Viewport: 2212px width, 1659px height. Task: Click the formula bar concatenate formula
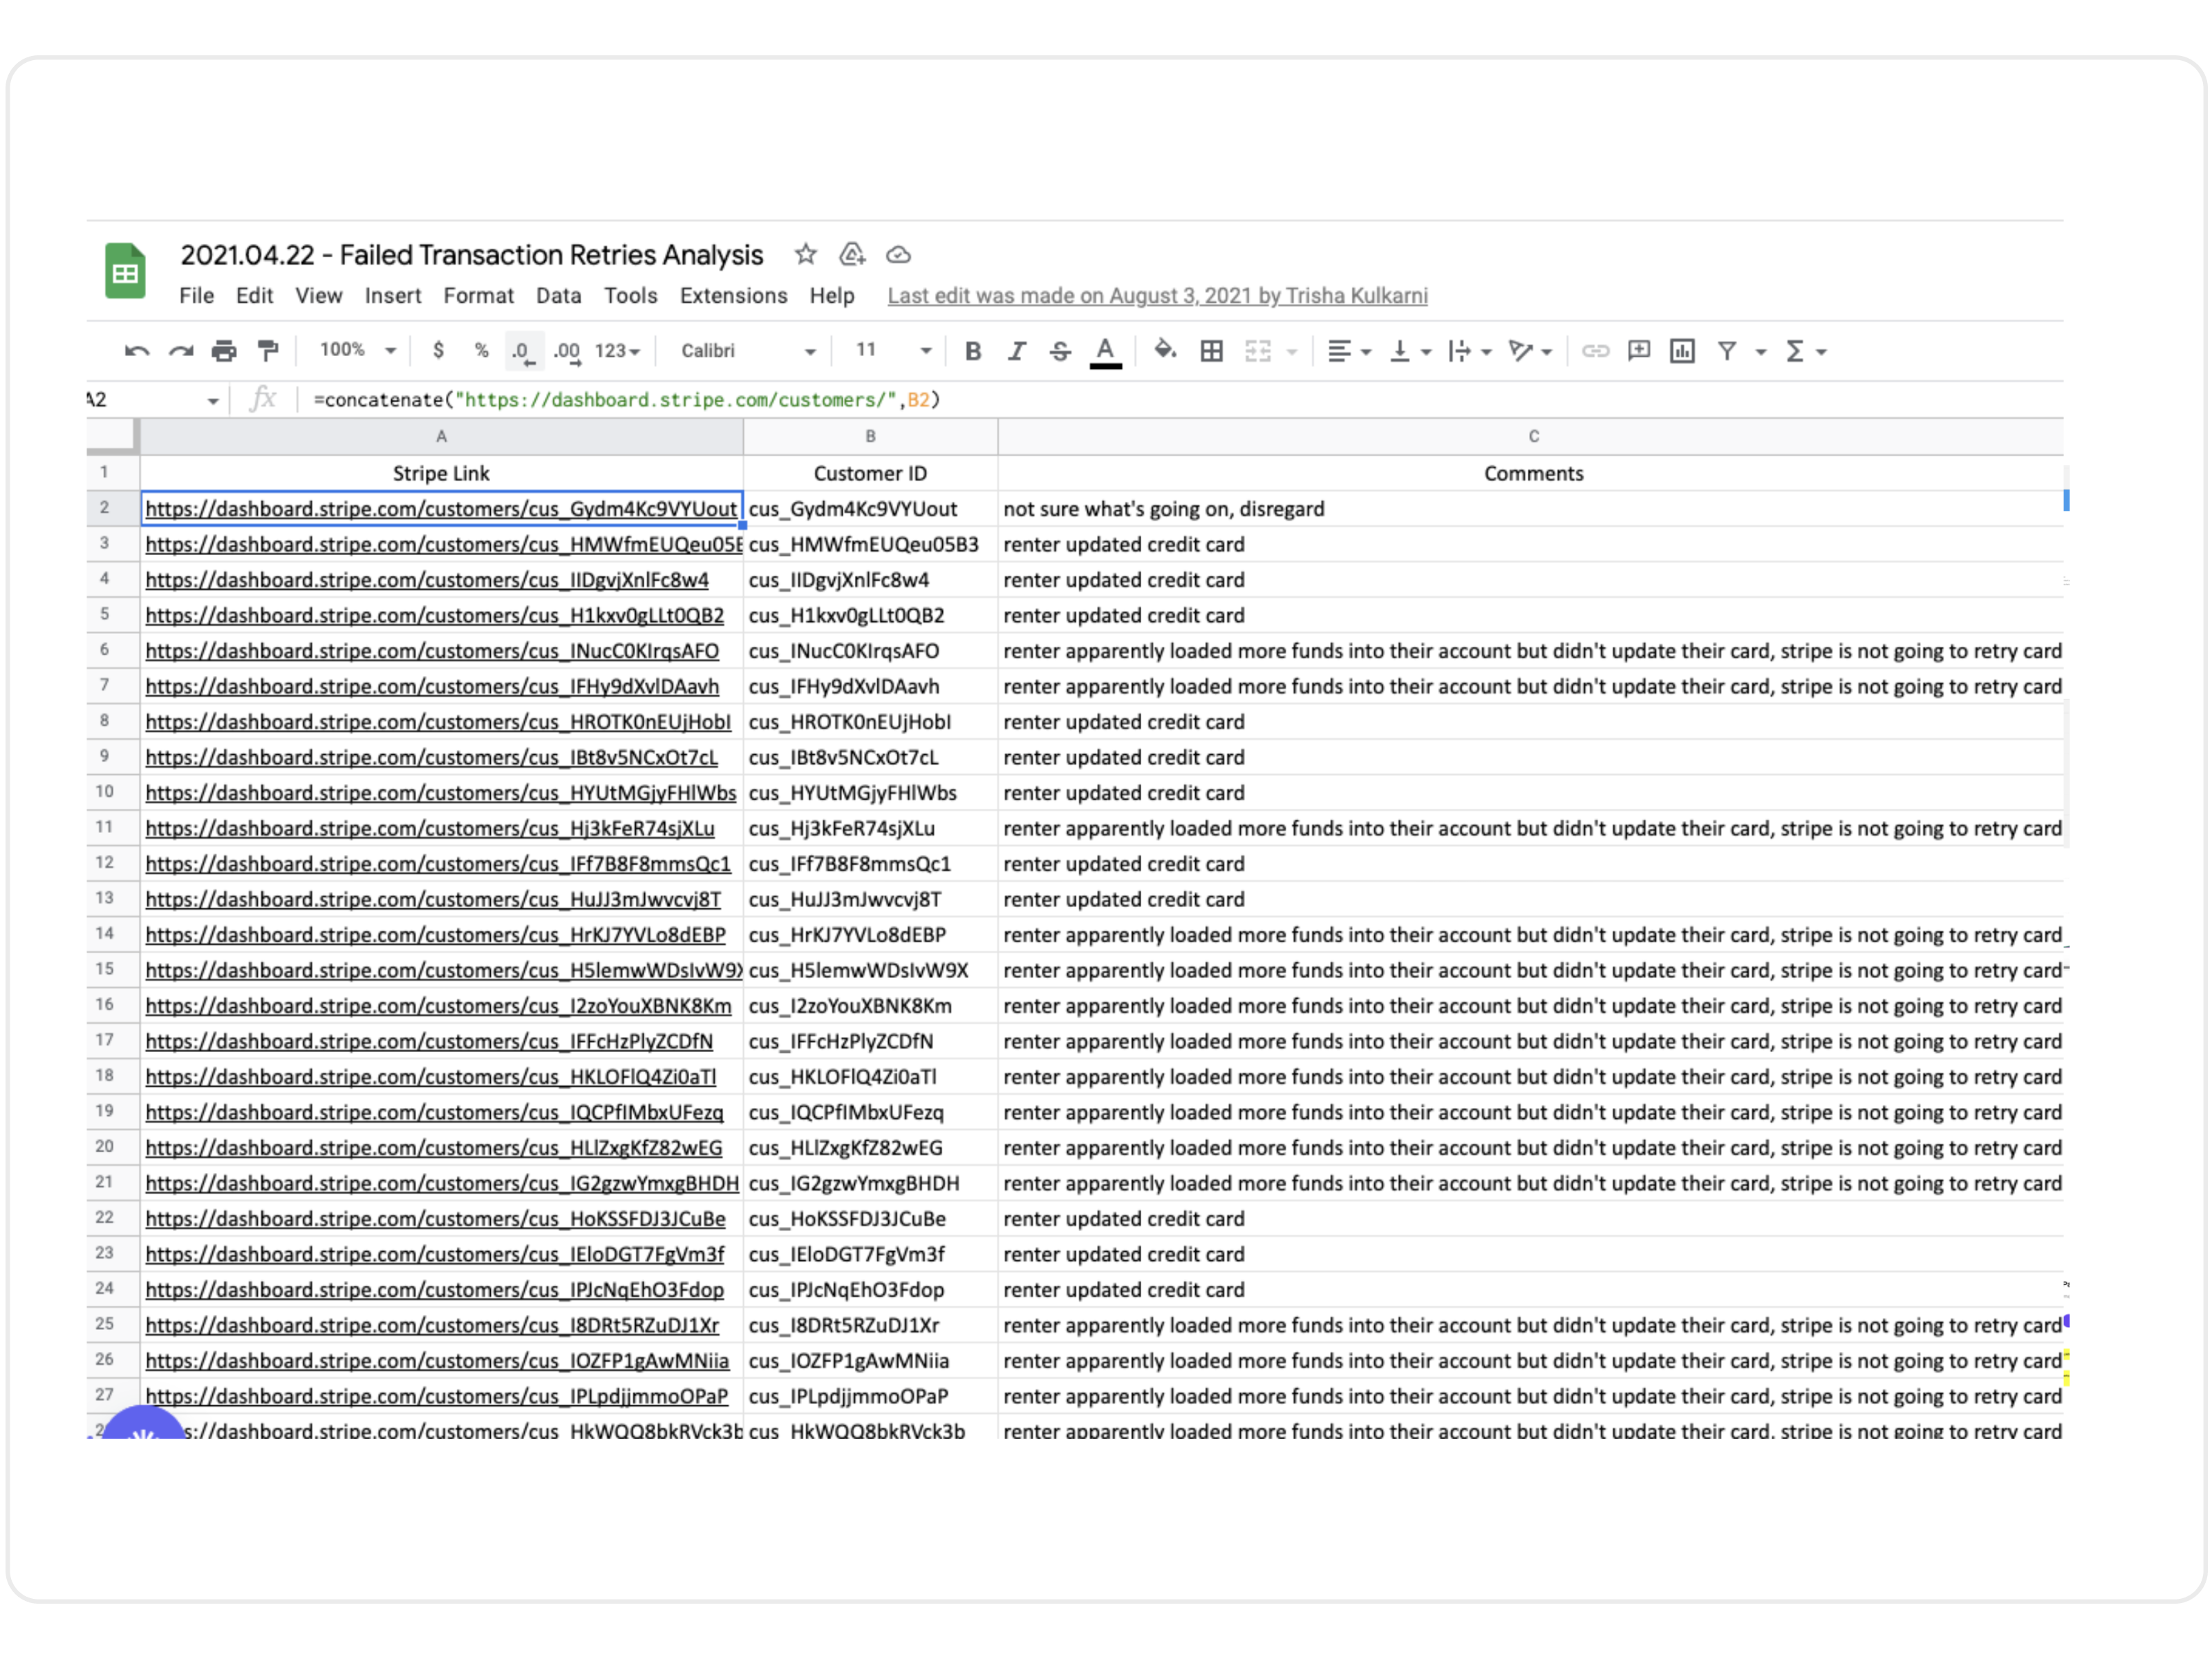point(627,400)
